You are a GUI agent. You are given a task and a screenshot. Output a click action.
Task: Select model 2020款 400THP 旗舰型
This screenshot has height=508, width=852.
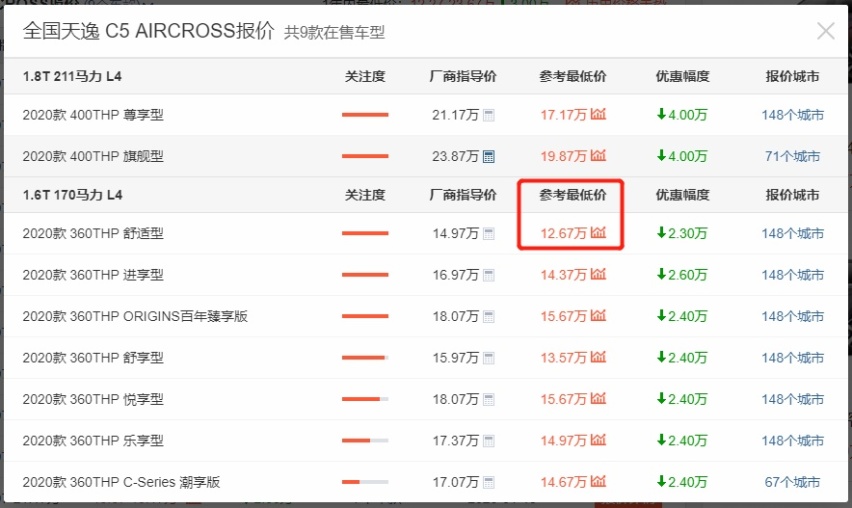tap(93, 156)
